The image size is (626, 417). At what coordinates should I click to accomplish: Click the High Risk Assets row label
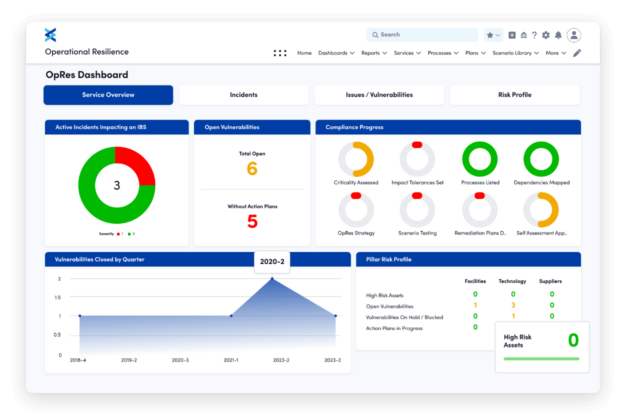(x=384, y=296)
